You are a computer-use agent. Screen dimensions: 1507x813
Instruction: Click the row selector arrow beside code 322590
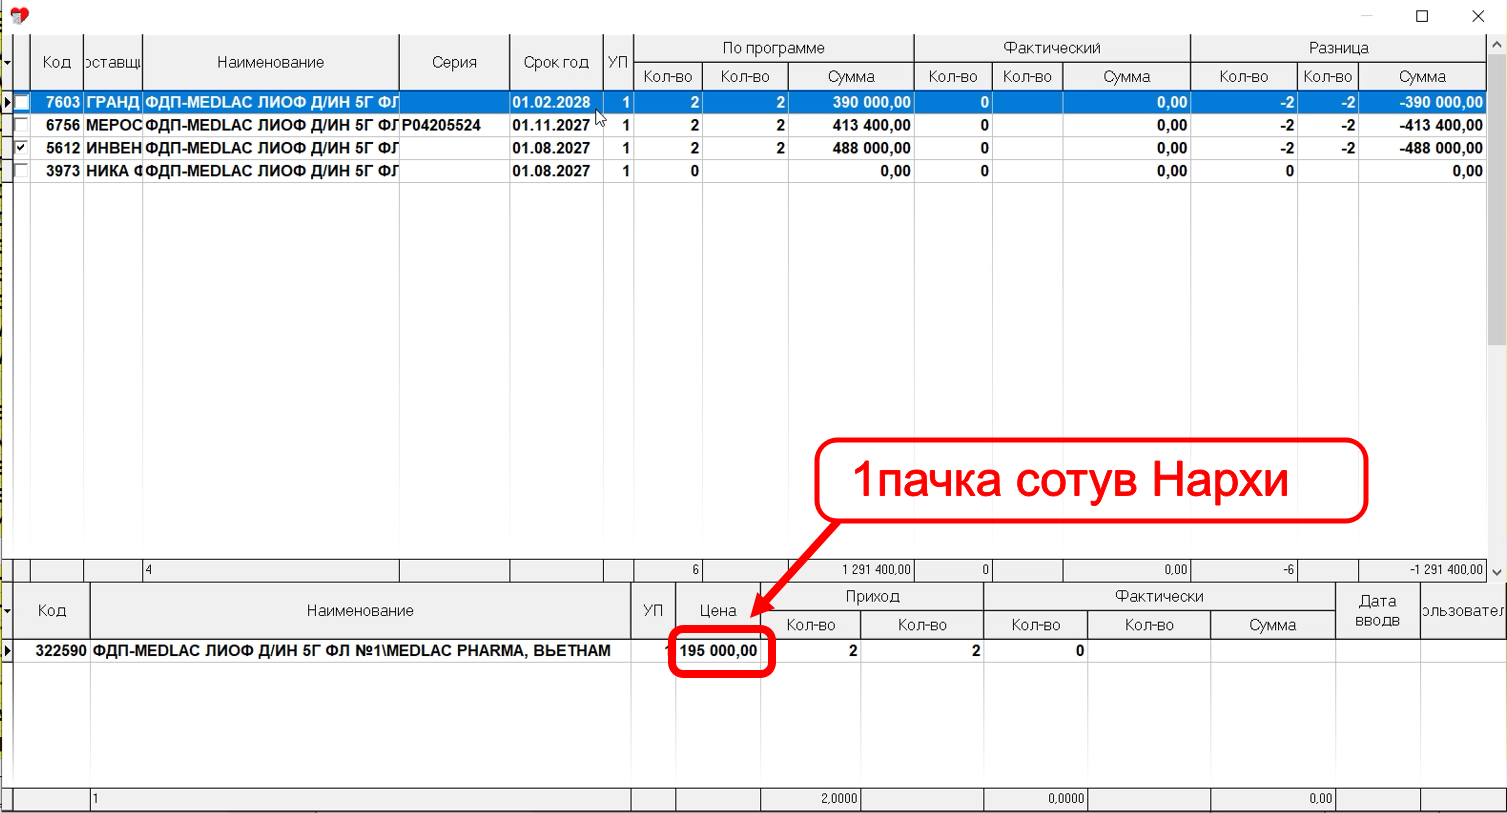pos(7,650)
